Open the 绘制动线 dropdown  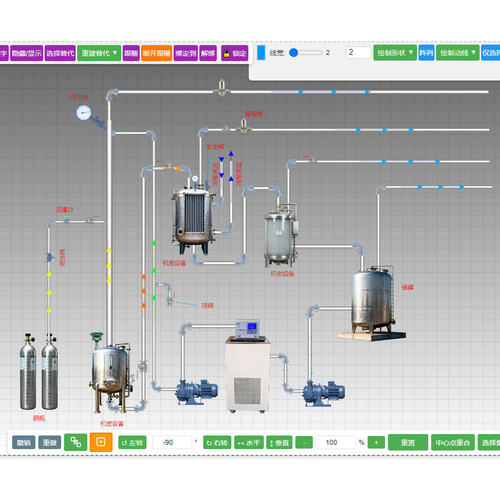[458, 53]
